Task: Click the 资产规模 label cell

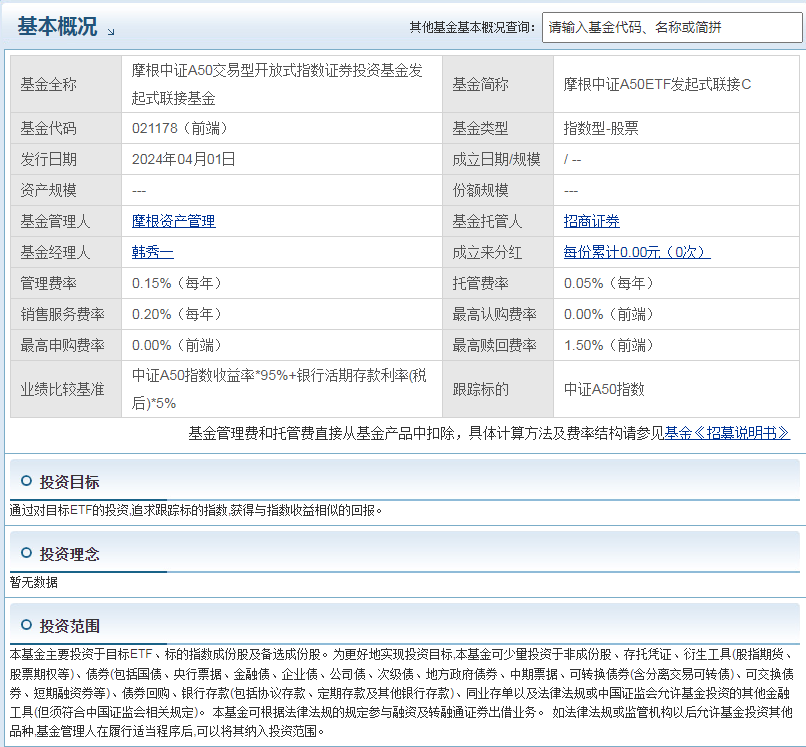Action: click(x=66, y=190)
